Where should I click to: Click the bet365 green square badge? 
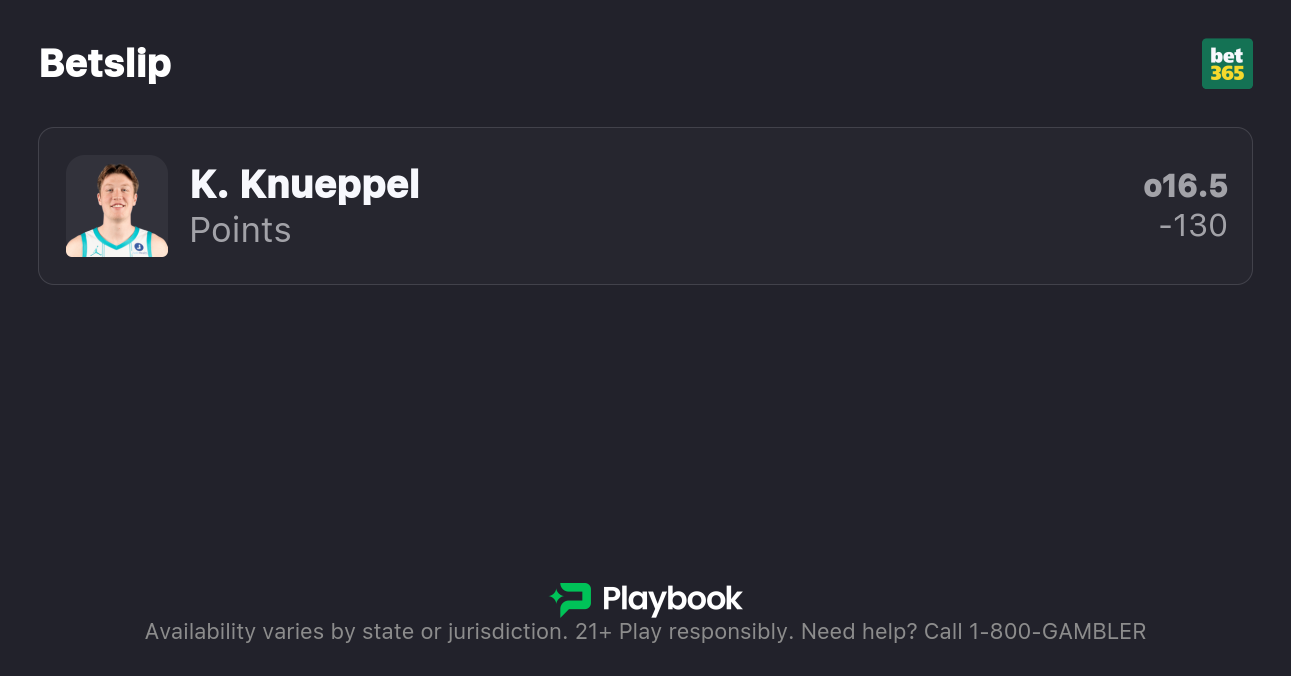(1227, 63)
